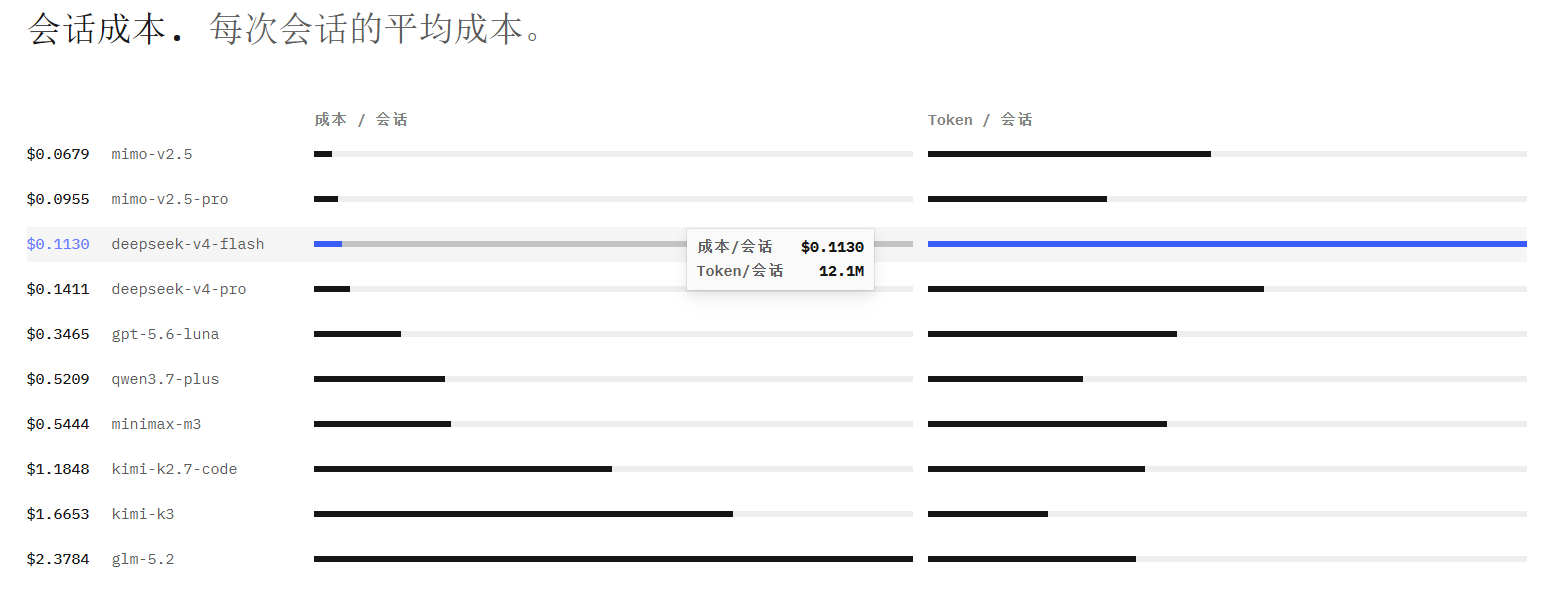Click the $1.1848 cost value
This screenshot has height=596, width=1551.
pos(58,469)
